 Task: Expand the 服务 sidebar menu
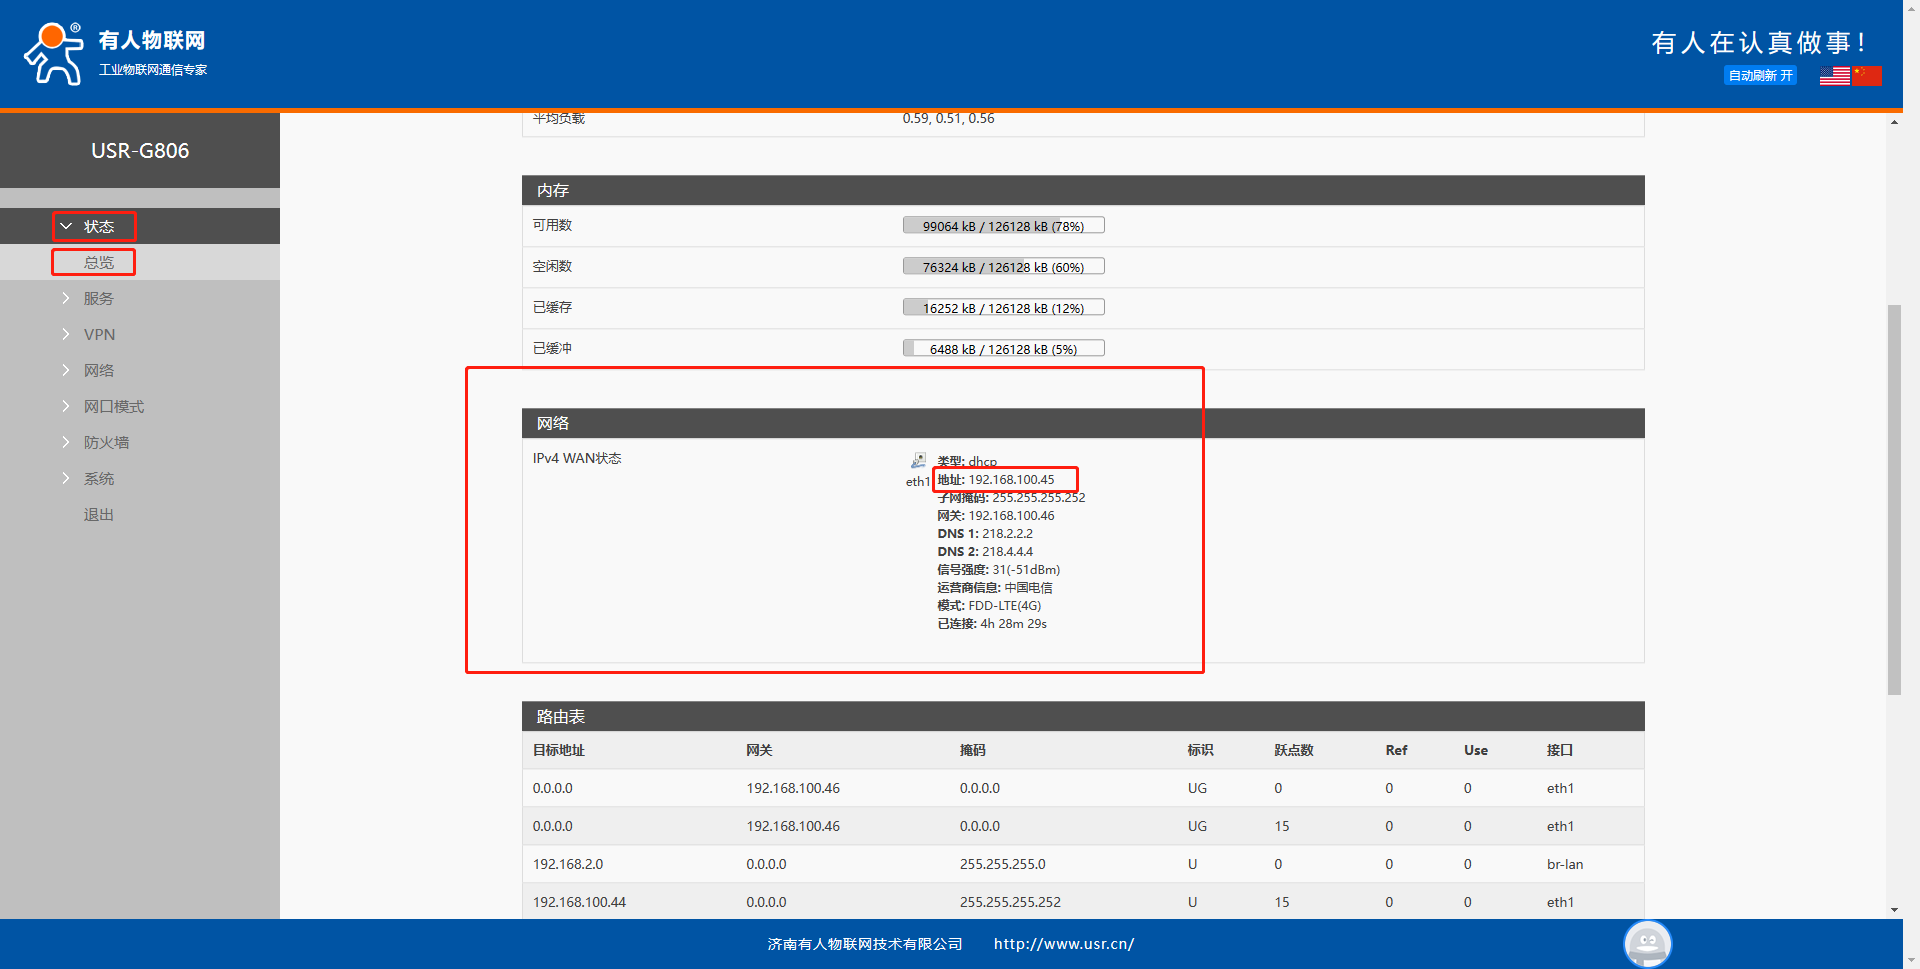[x=98, y=299]
